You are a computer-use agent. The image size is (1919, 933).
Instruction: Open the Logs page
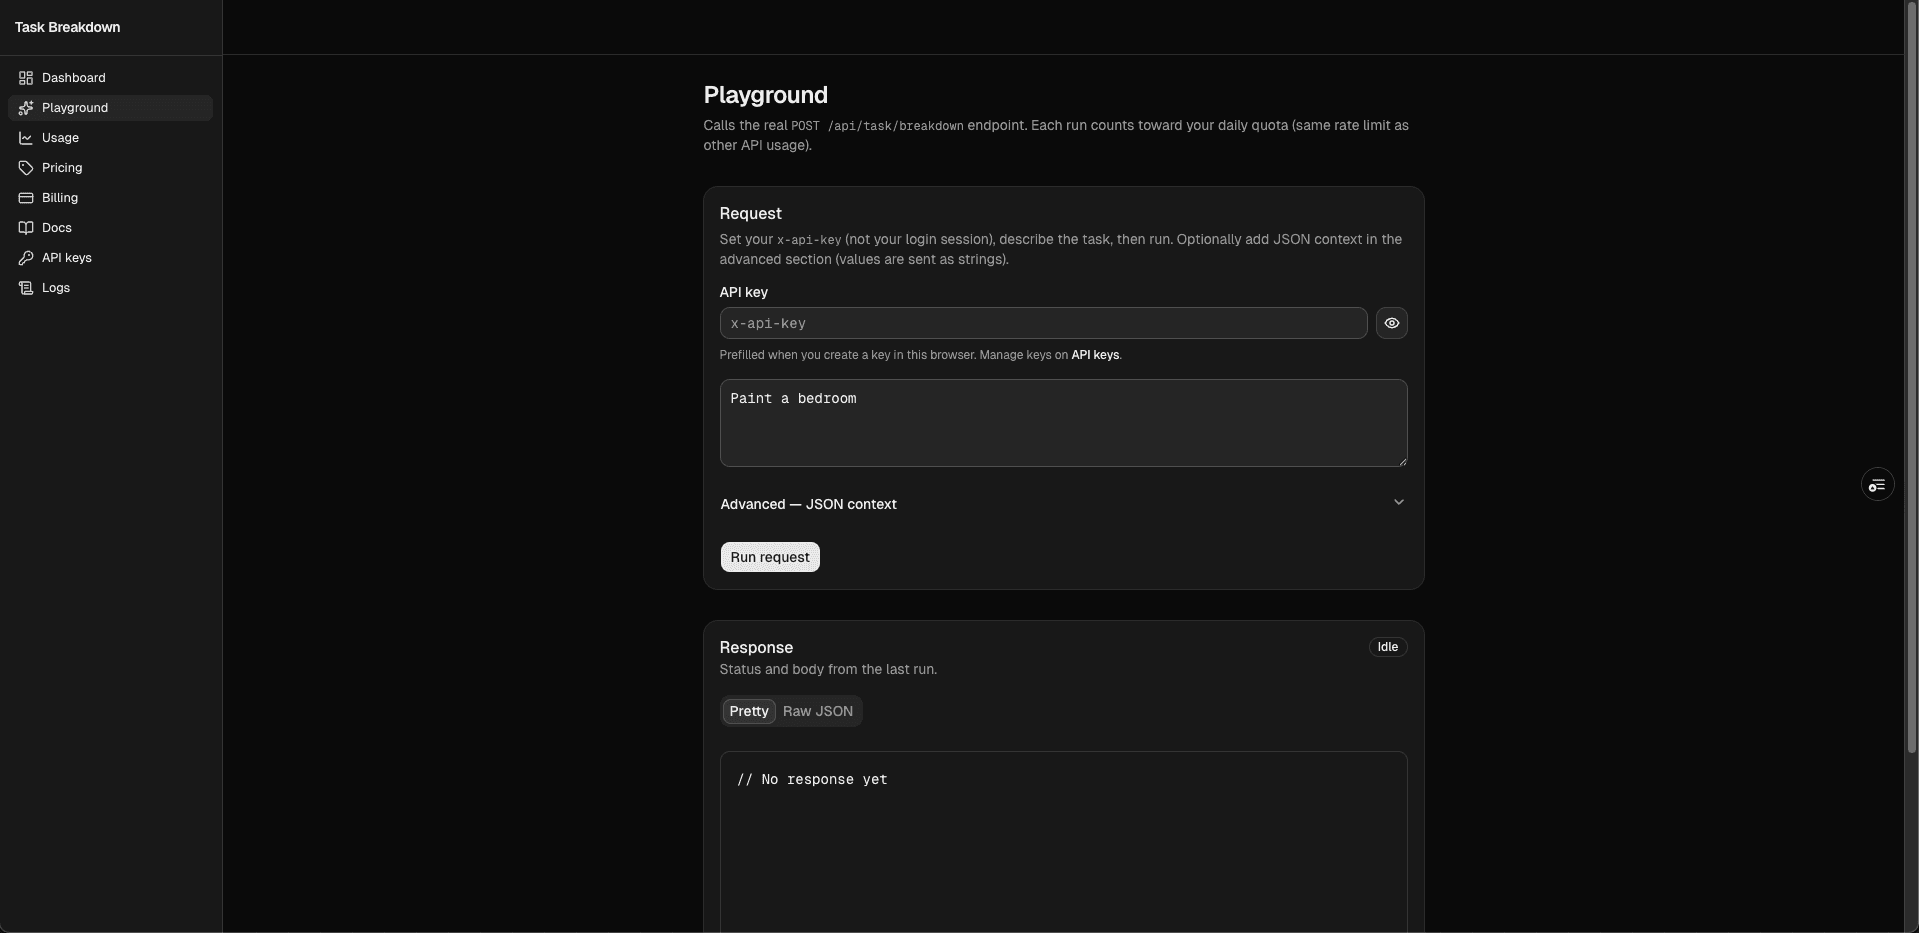pos(55,288)
